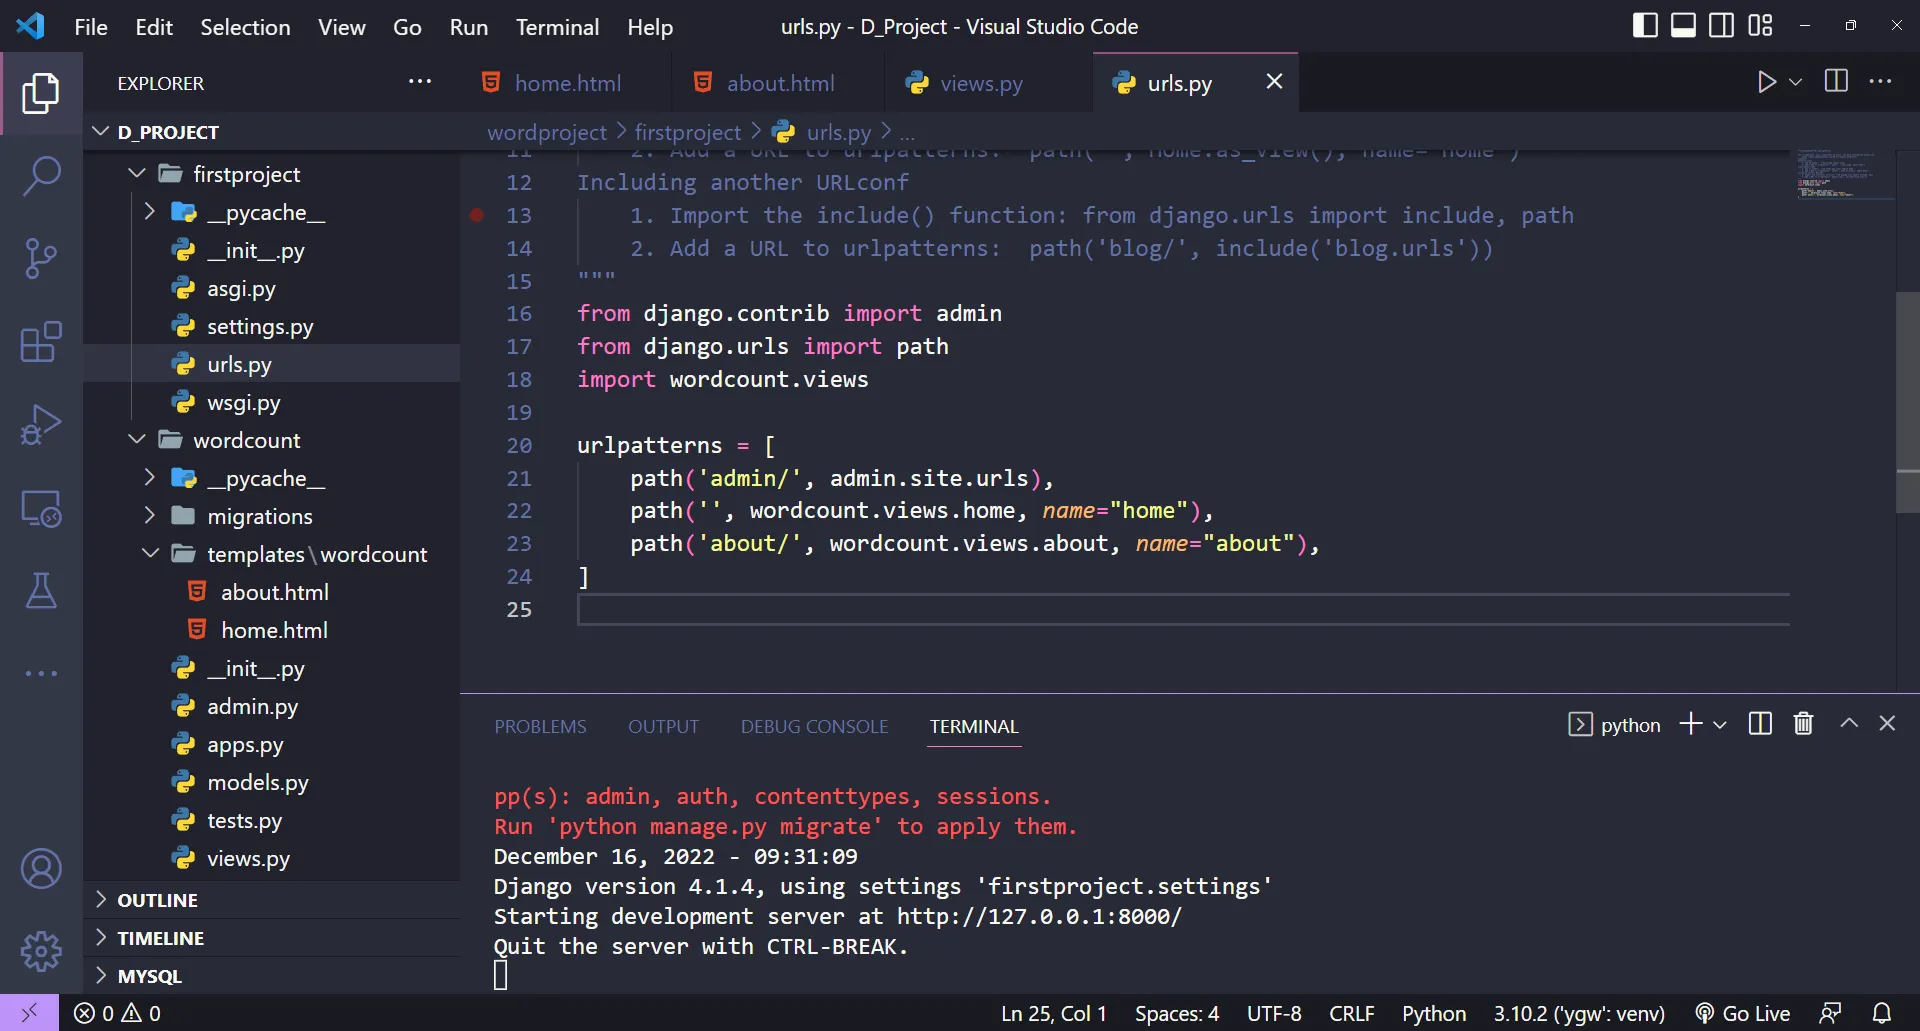
Task: Toggle the primary side bar layout button
Action: click(1645, 26)
